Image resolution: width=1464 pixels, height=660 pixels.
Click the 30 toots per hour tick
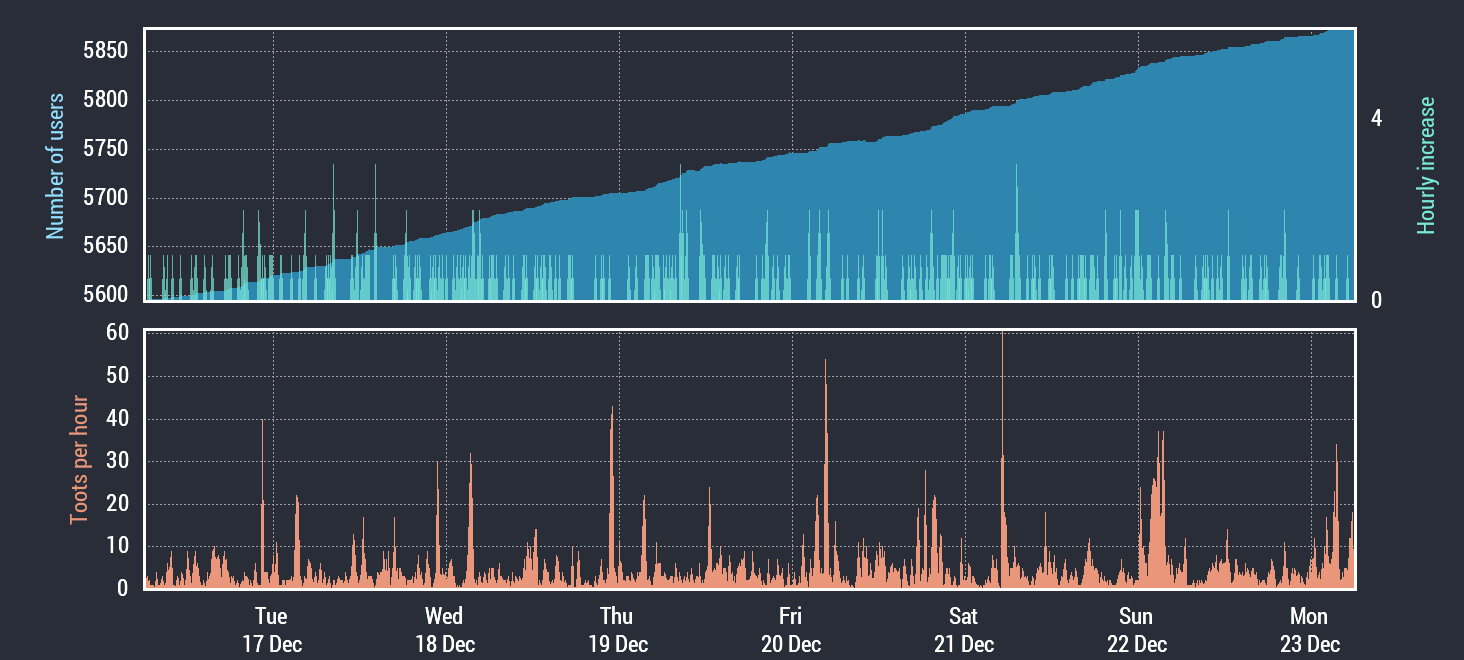pos(117,461)
